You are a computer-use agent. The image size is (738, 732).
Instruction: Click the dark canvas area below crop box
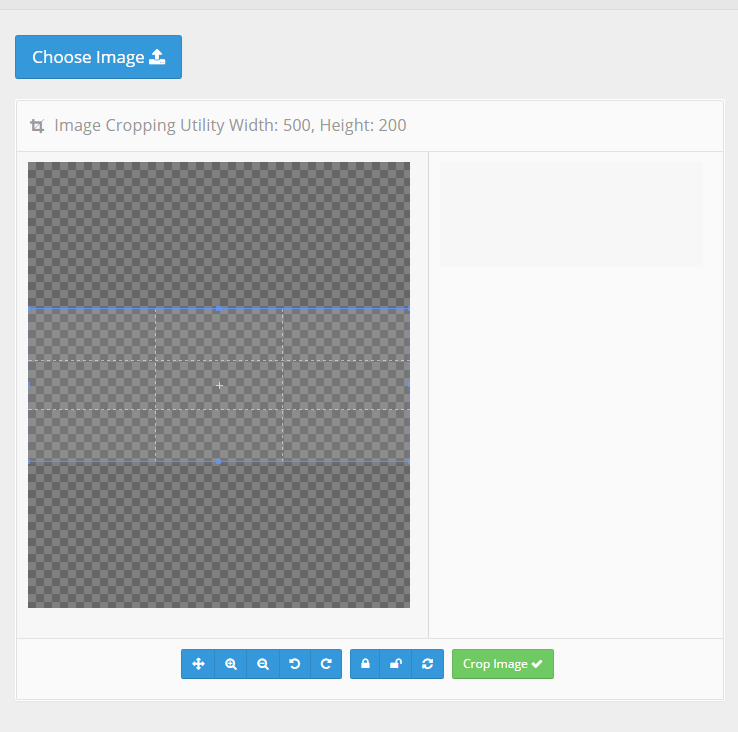(x=219, y=535)
